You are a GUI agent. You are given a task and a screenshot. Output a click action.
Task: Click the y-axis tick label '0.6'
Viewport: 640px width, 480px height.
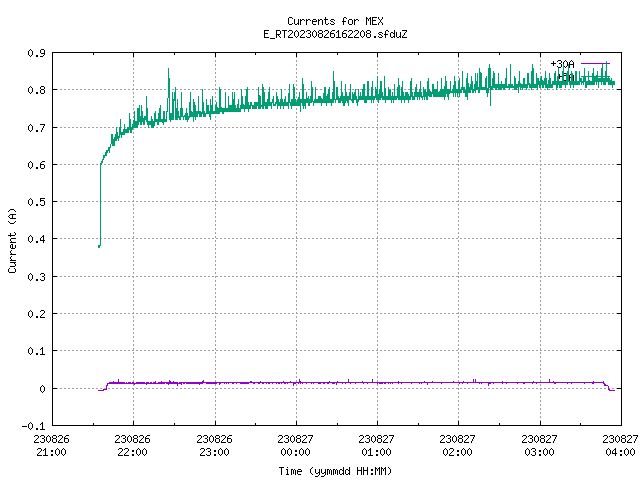coord(36,165)
